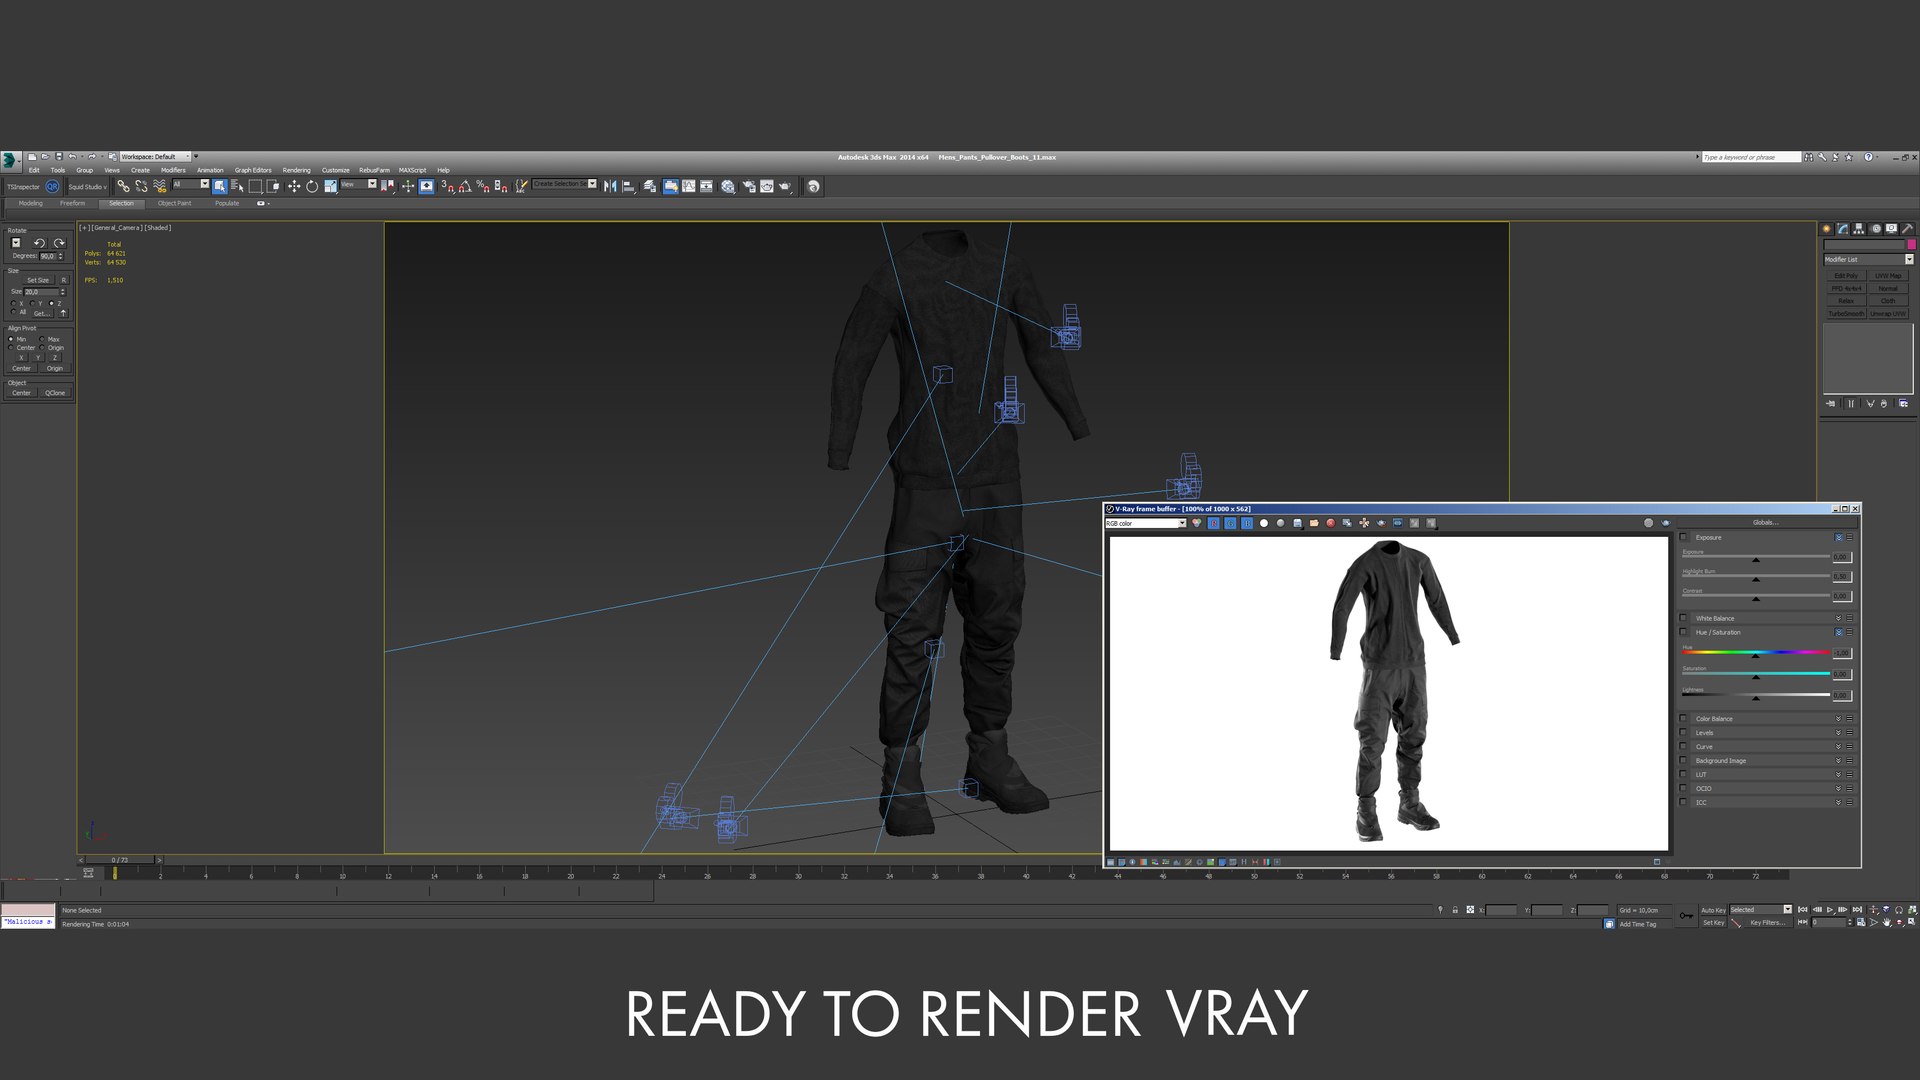Click the TurboSmooth modifier button

pos(1846,314)
